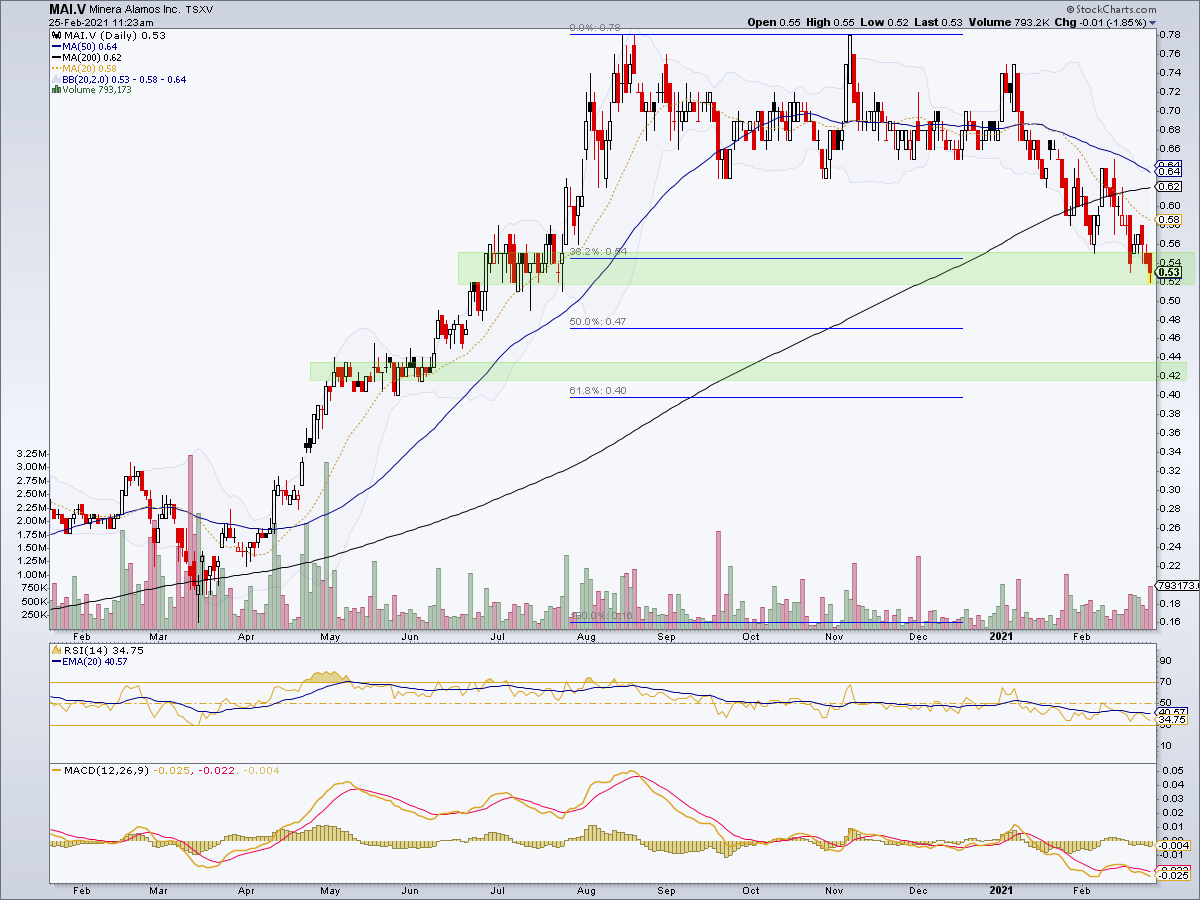Click the 3.25M label on volume scale
Image resolution: width=1200 pixels, height=900 pixels.
[33, 453]
